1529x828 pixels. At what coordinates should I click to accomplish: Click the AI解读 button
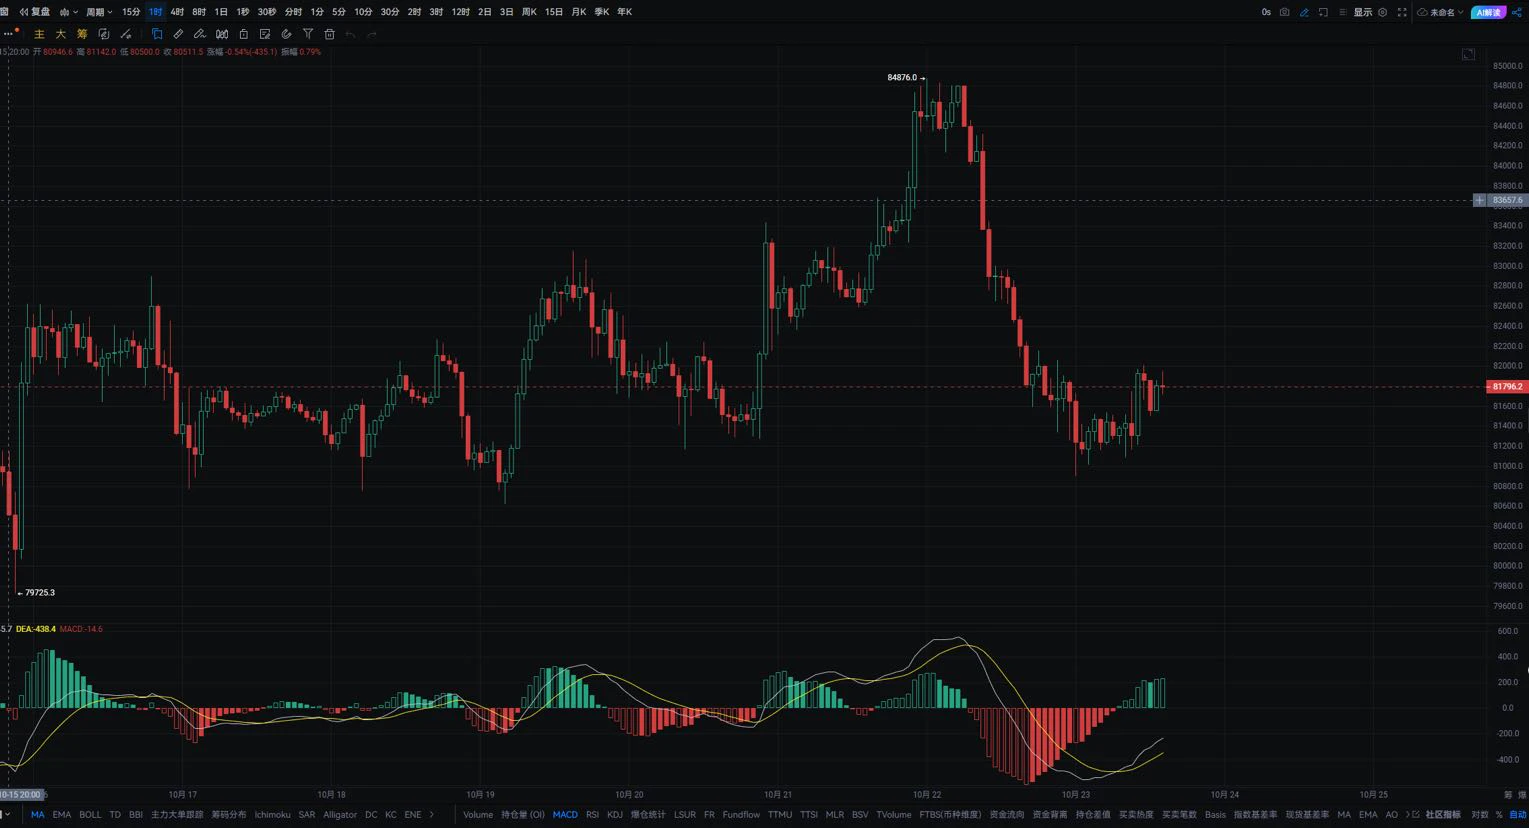tap(1488, 12)
